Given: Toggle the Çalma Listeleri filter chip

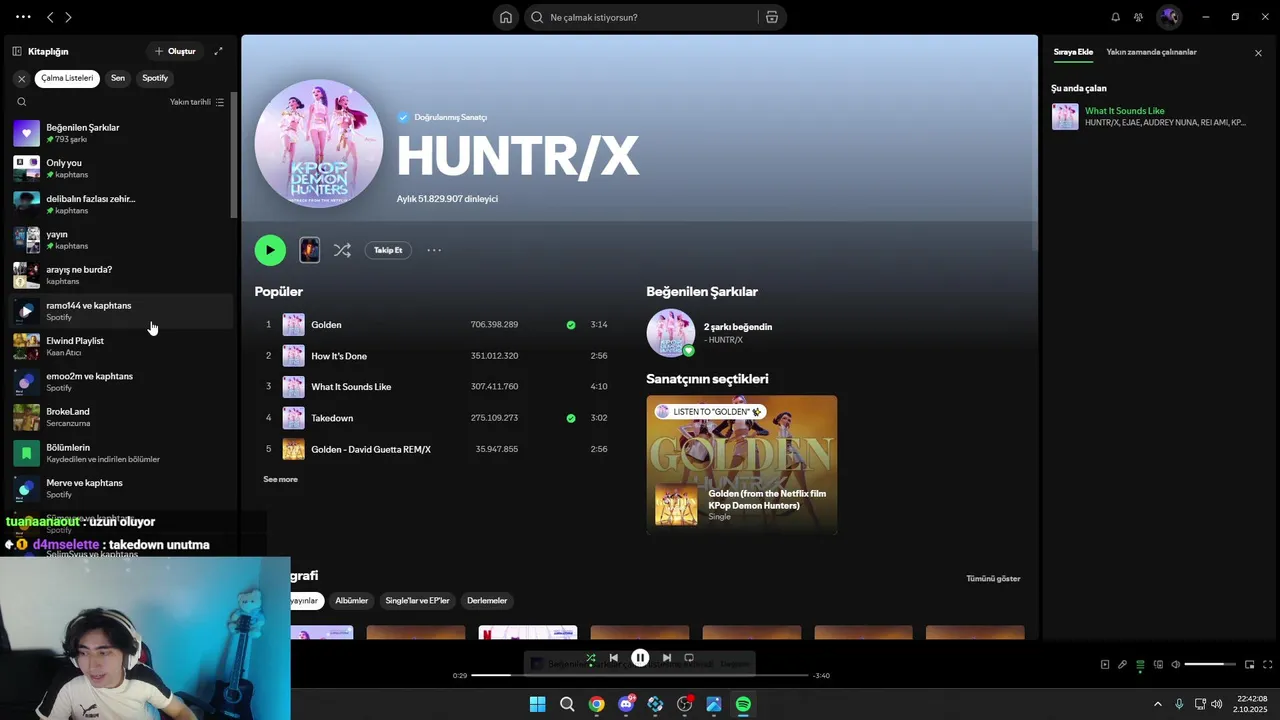Looking at the screenshot, I should pos(67,78).
